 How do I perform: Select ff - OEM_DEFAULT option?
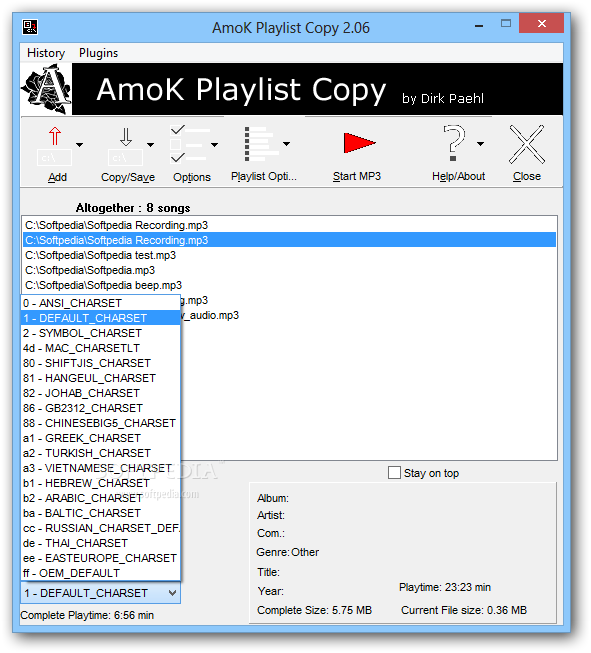100,573
